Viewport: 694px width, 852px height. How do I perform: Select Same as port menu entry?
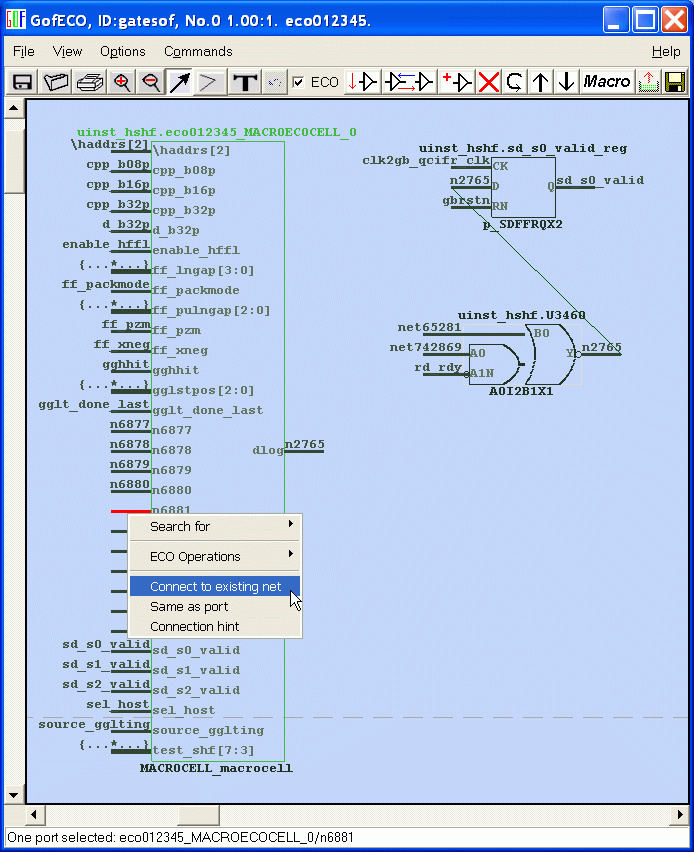[189, 606]
